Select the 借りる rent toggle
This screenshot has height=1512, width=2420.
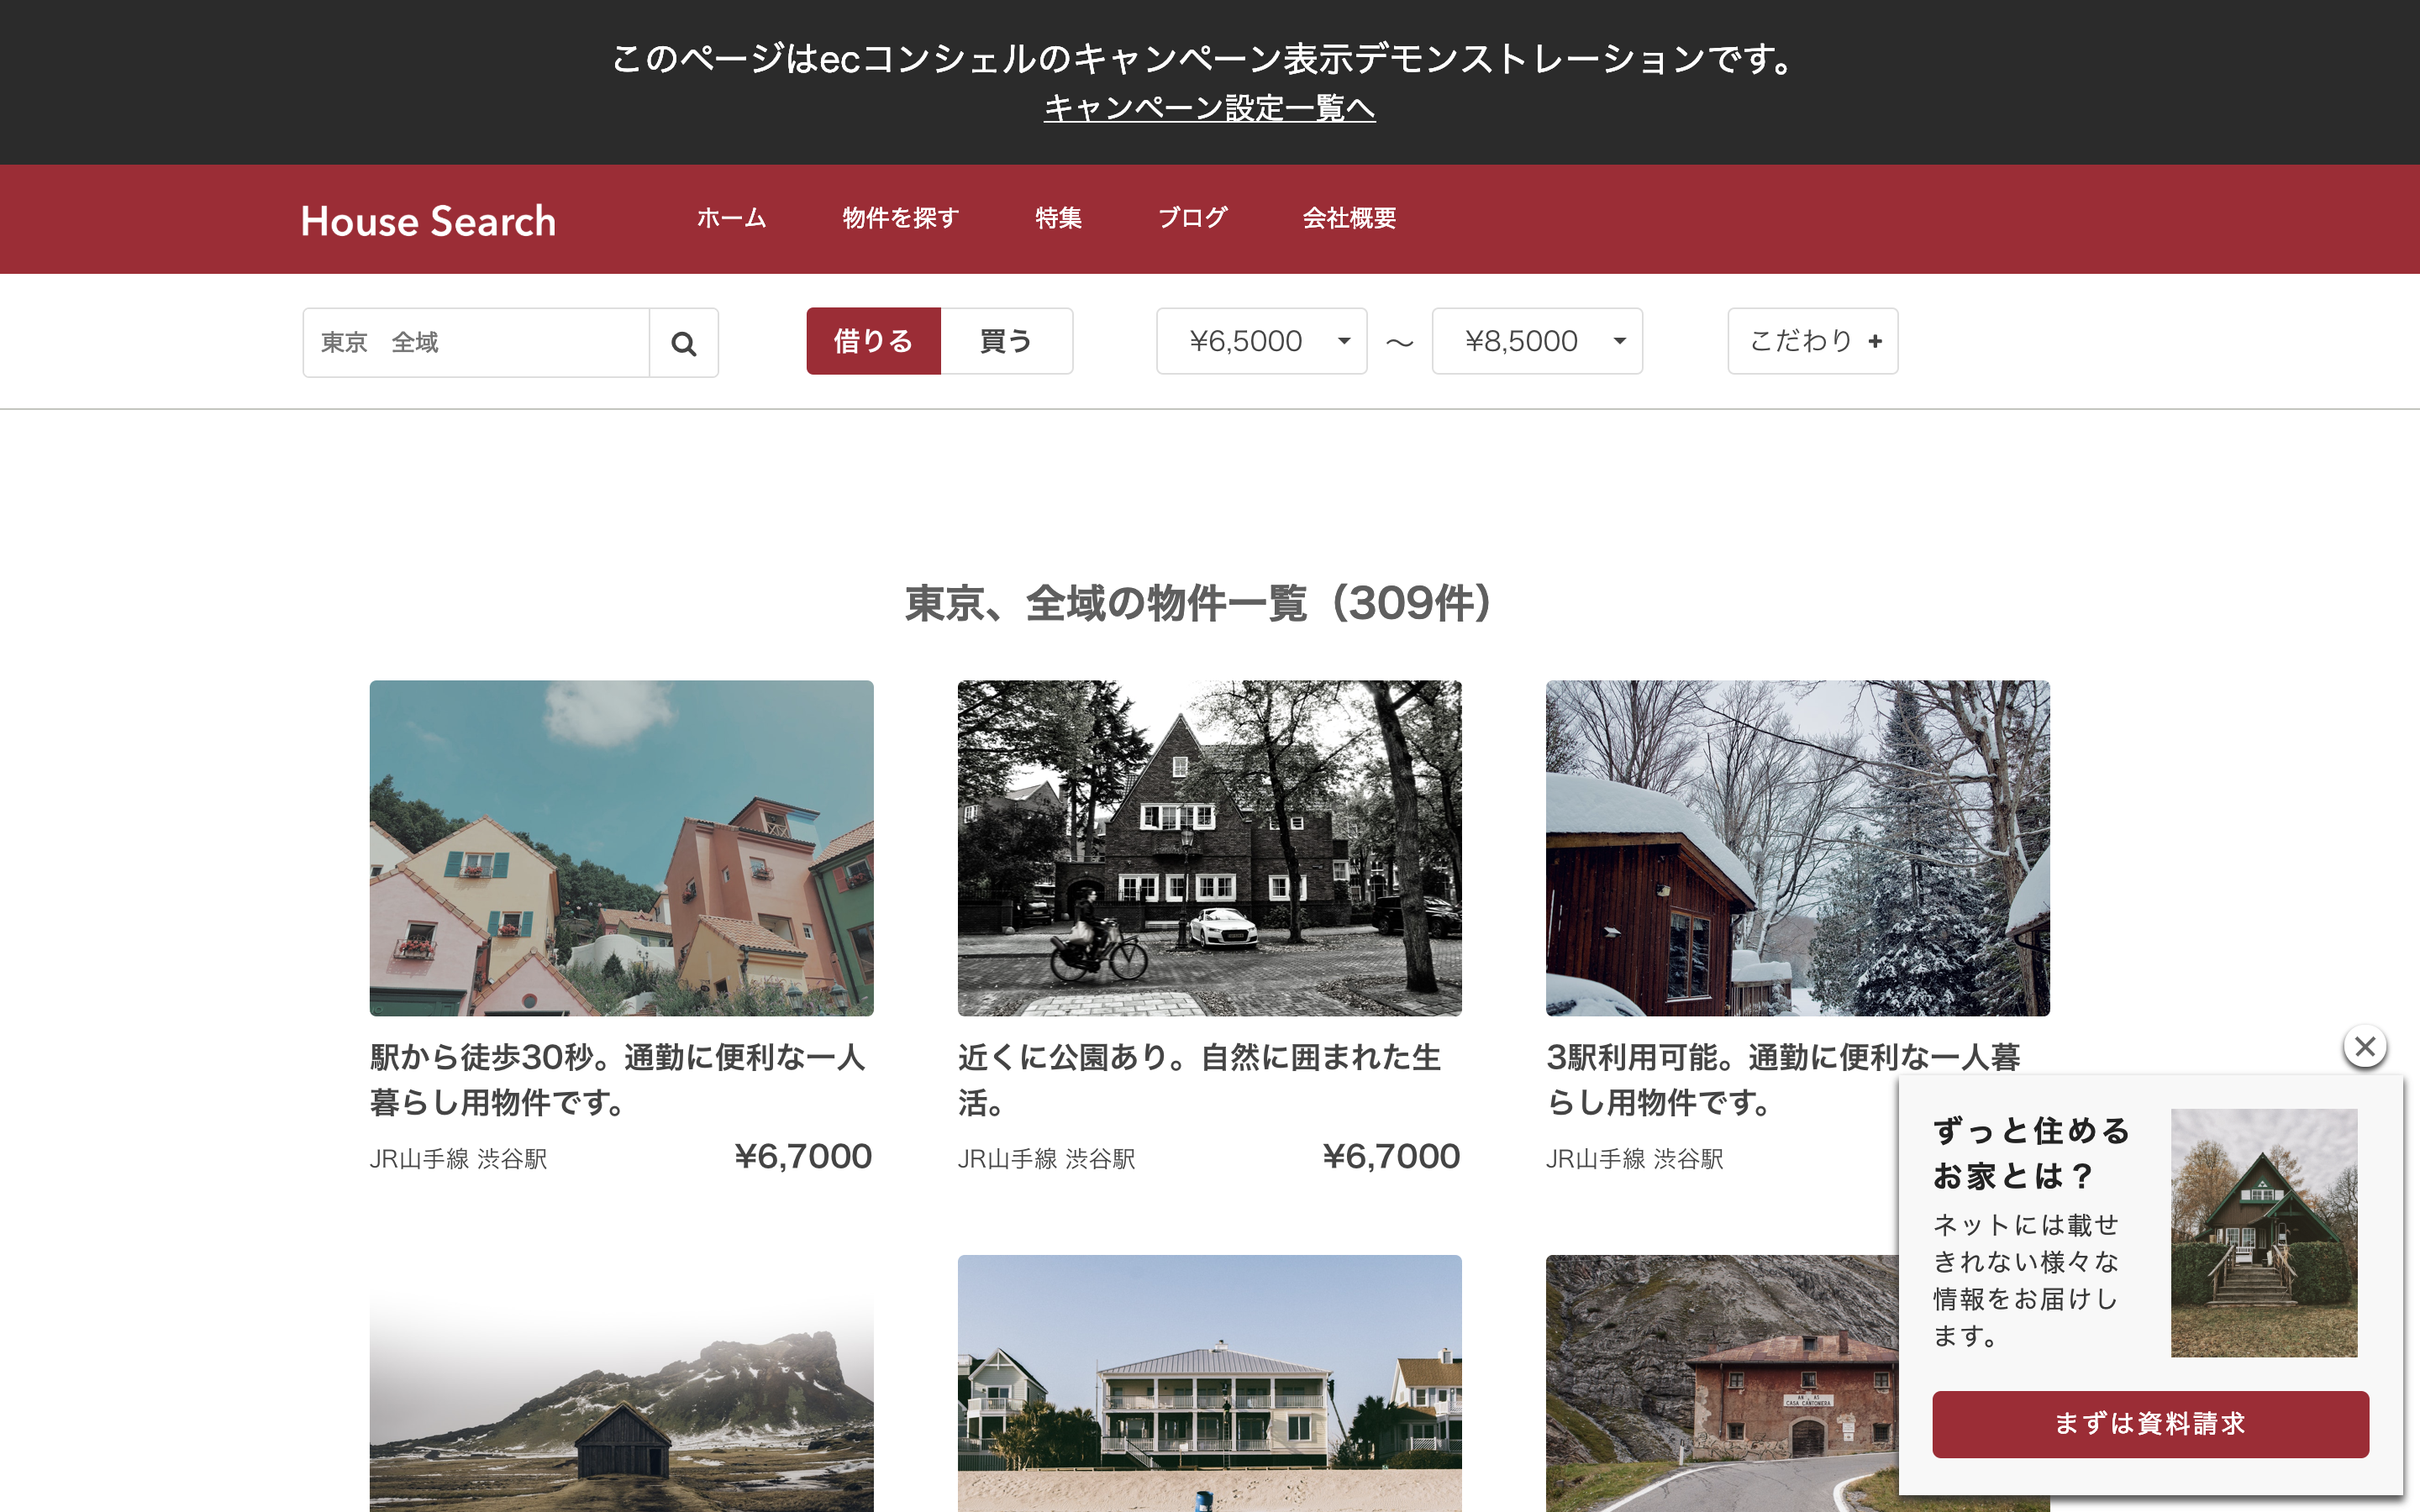click(873, 341)
